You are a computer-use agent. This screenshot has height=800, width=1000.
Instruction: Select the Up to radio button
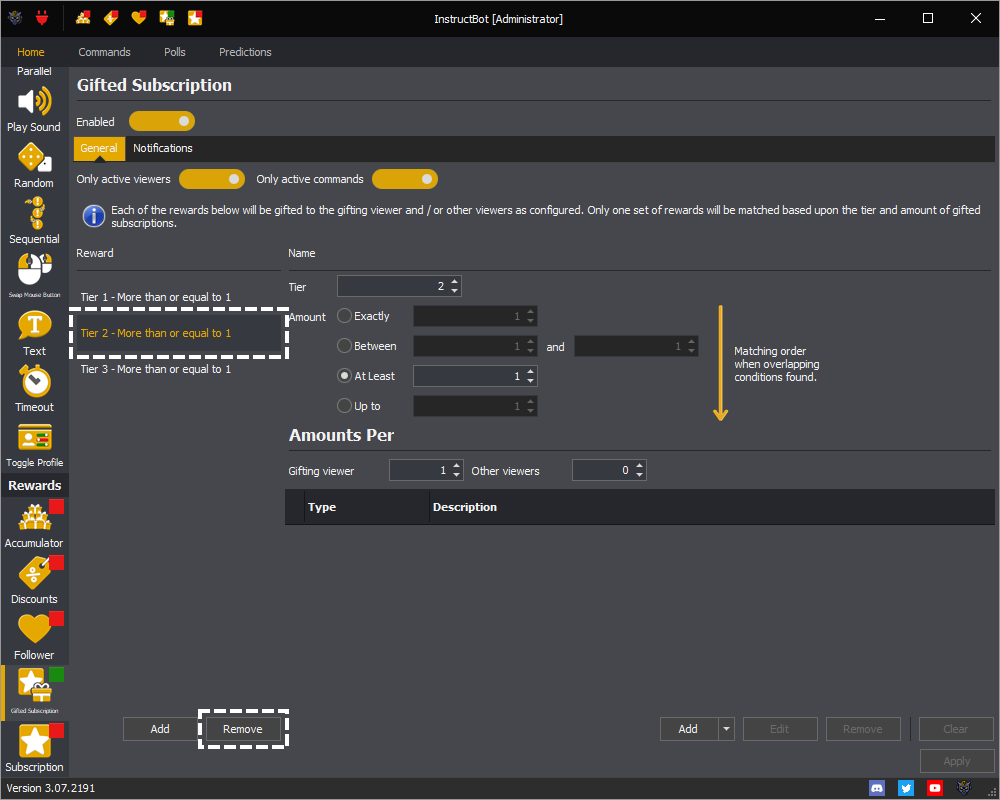(344, 406)
